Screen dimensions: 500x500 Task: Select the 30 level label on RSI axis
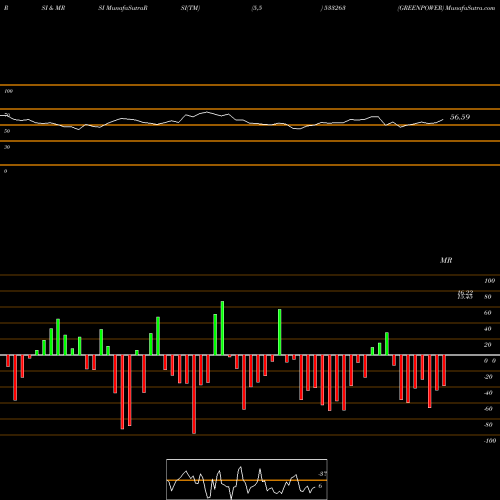pos(7,147)
